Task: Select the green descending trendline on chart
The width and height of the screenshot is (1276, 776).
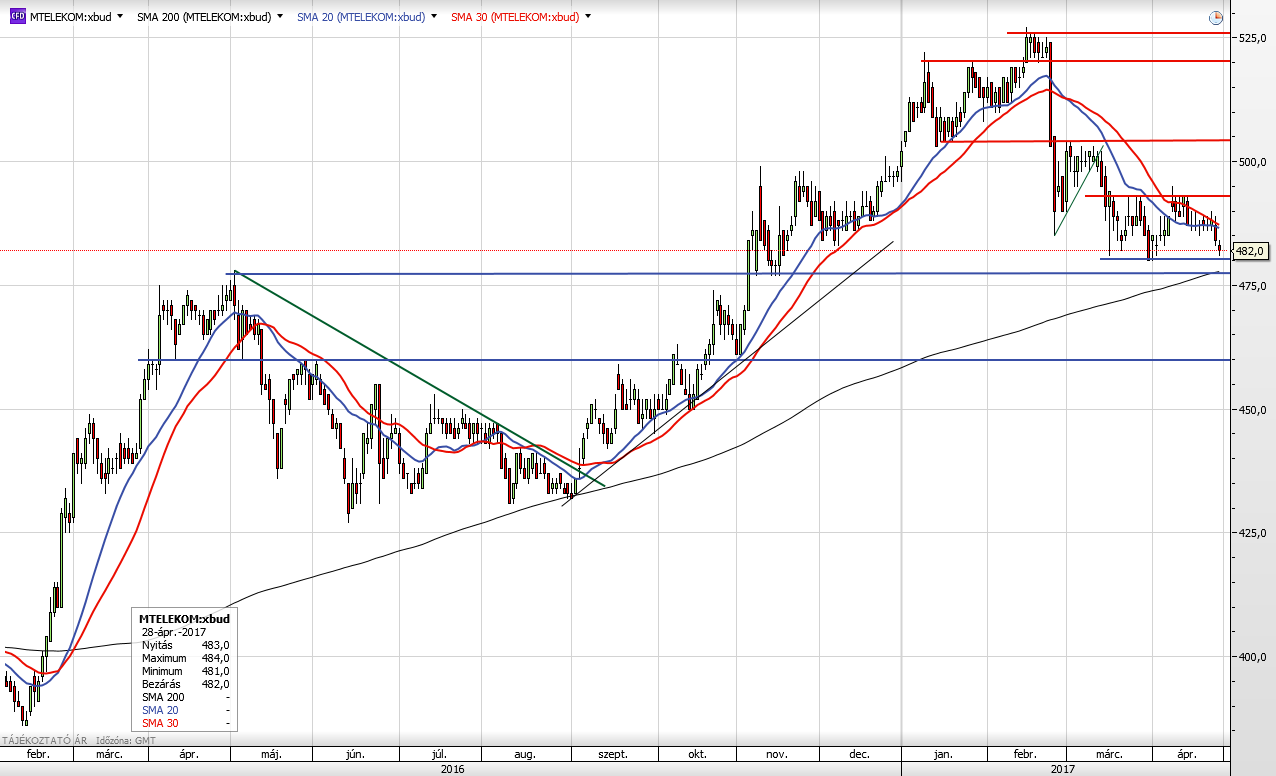Action: pyautogui.click(x=420, y=380)
